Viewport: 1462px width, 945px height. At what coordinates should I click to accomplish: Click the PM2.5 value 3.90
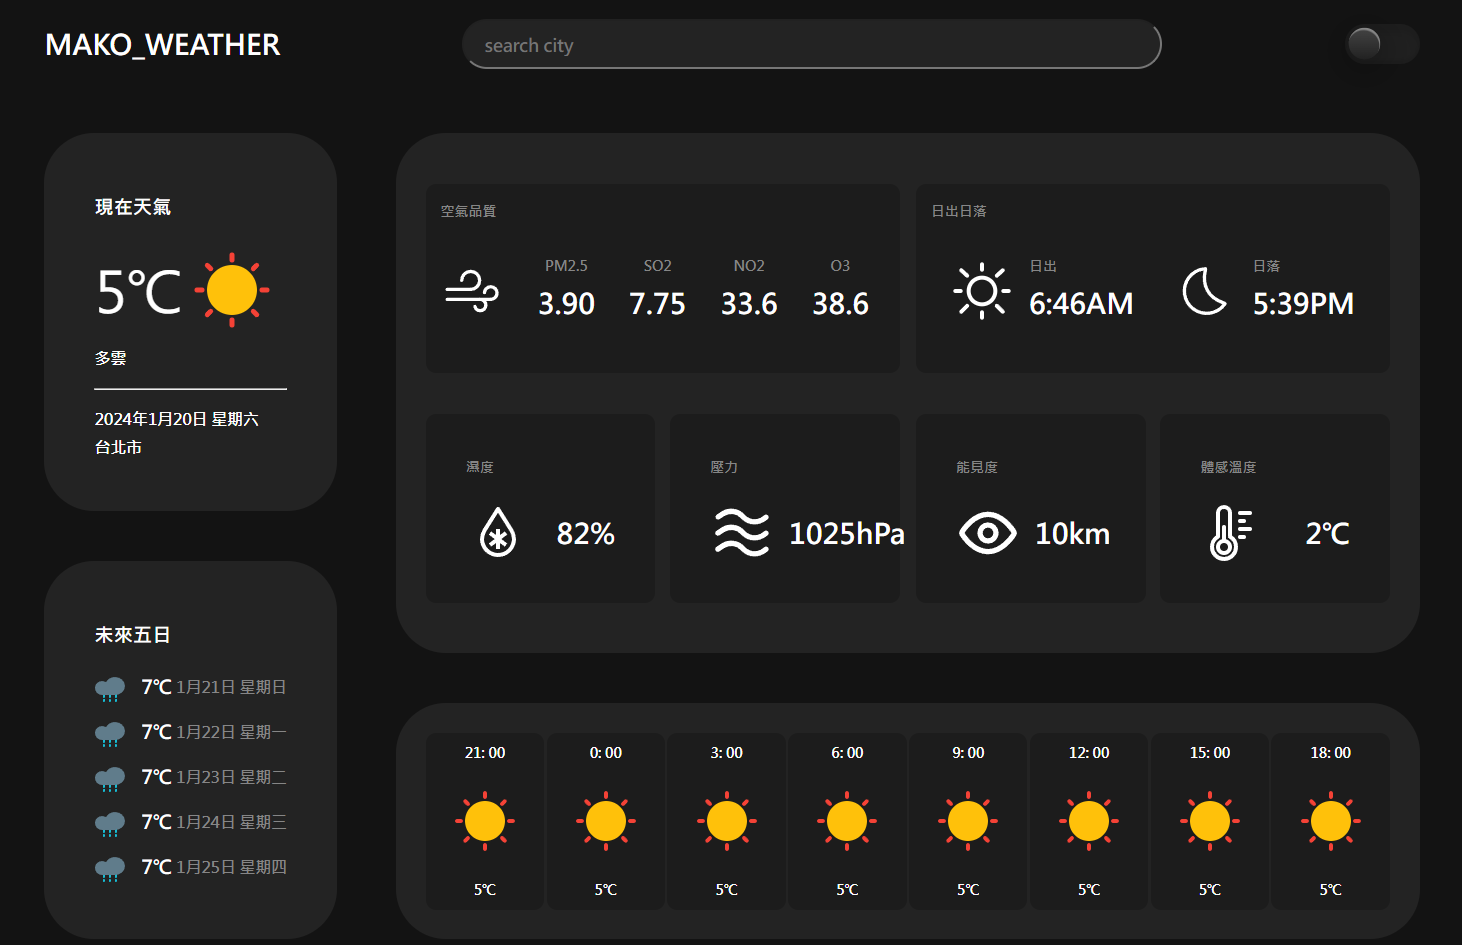click(x=566, y=303)
